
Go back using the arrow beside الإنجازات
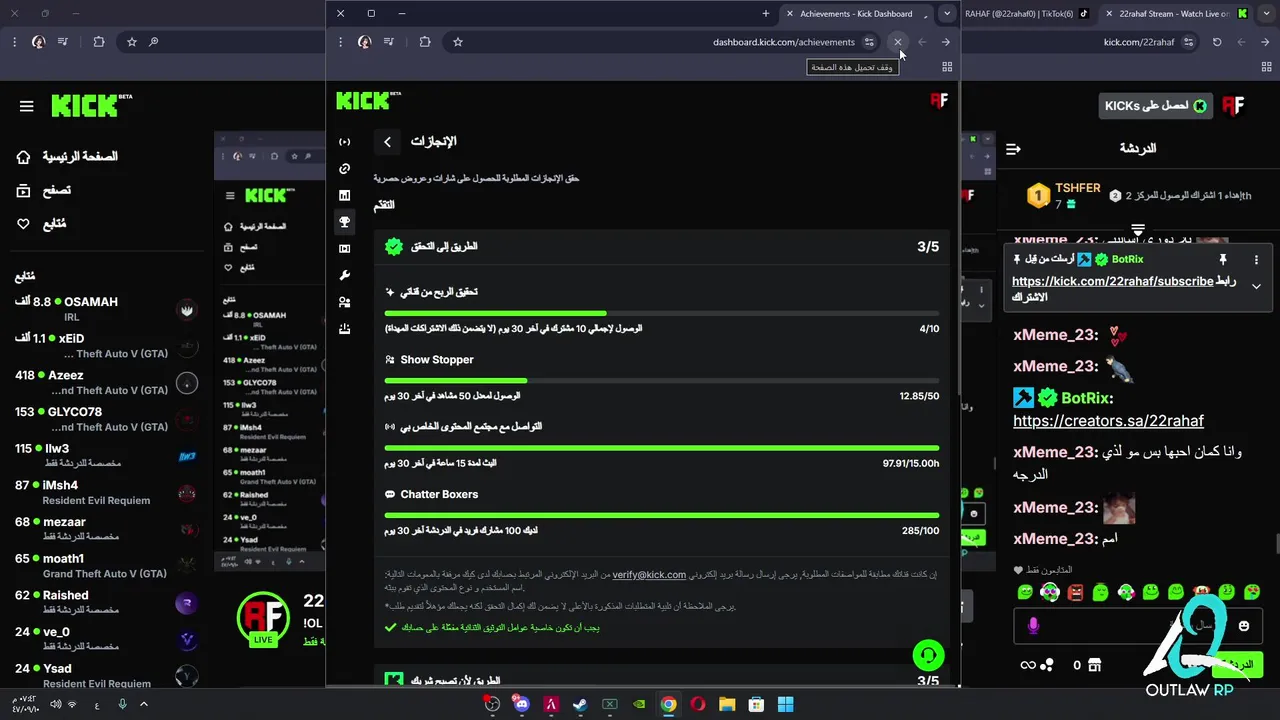tap(388, 142)
